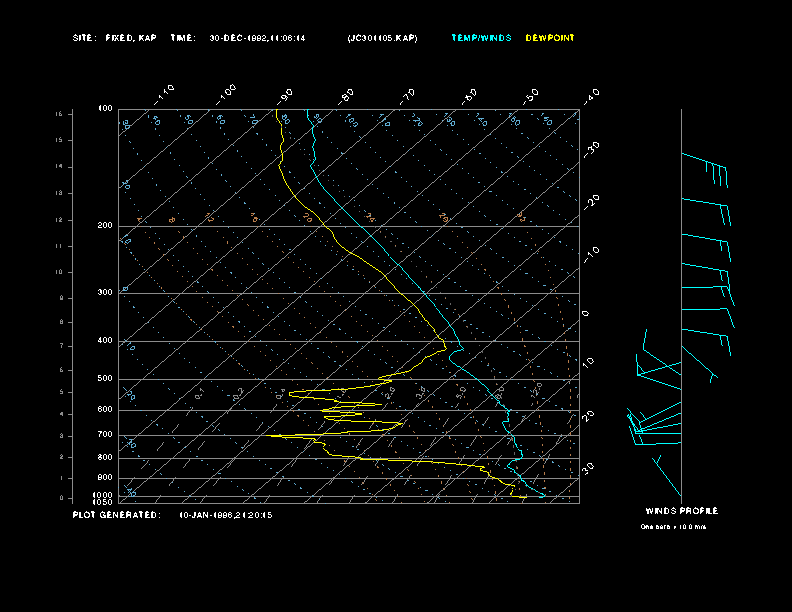Click the '-40' temperature axis label
The width and height of the screenshot is (792, 612).
(x=591, y=96)
